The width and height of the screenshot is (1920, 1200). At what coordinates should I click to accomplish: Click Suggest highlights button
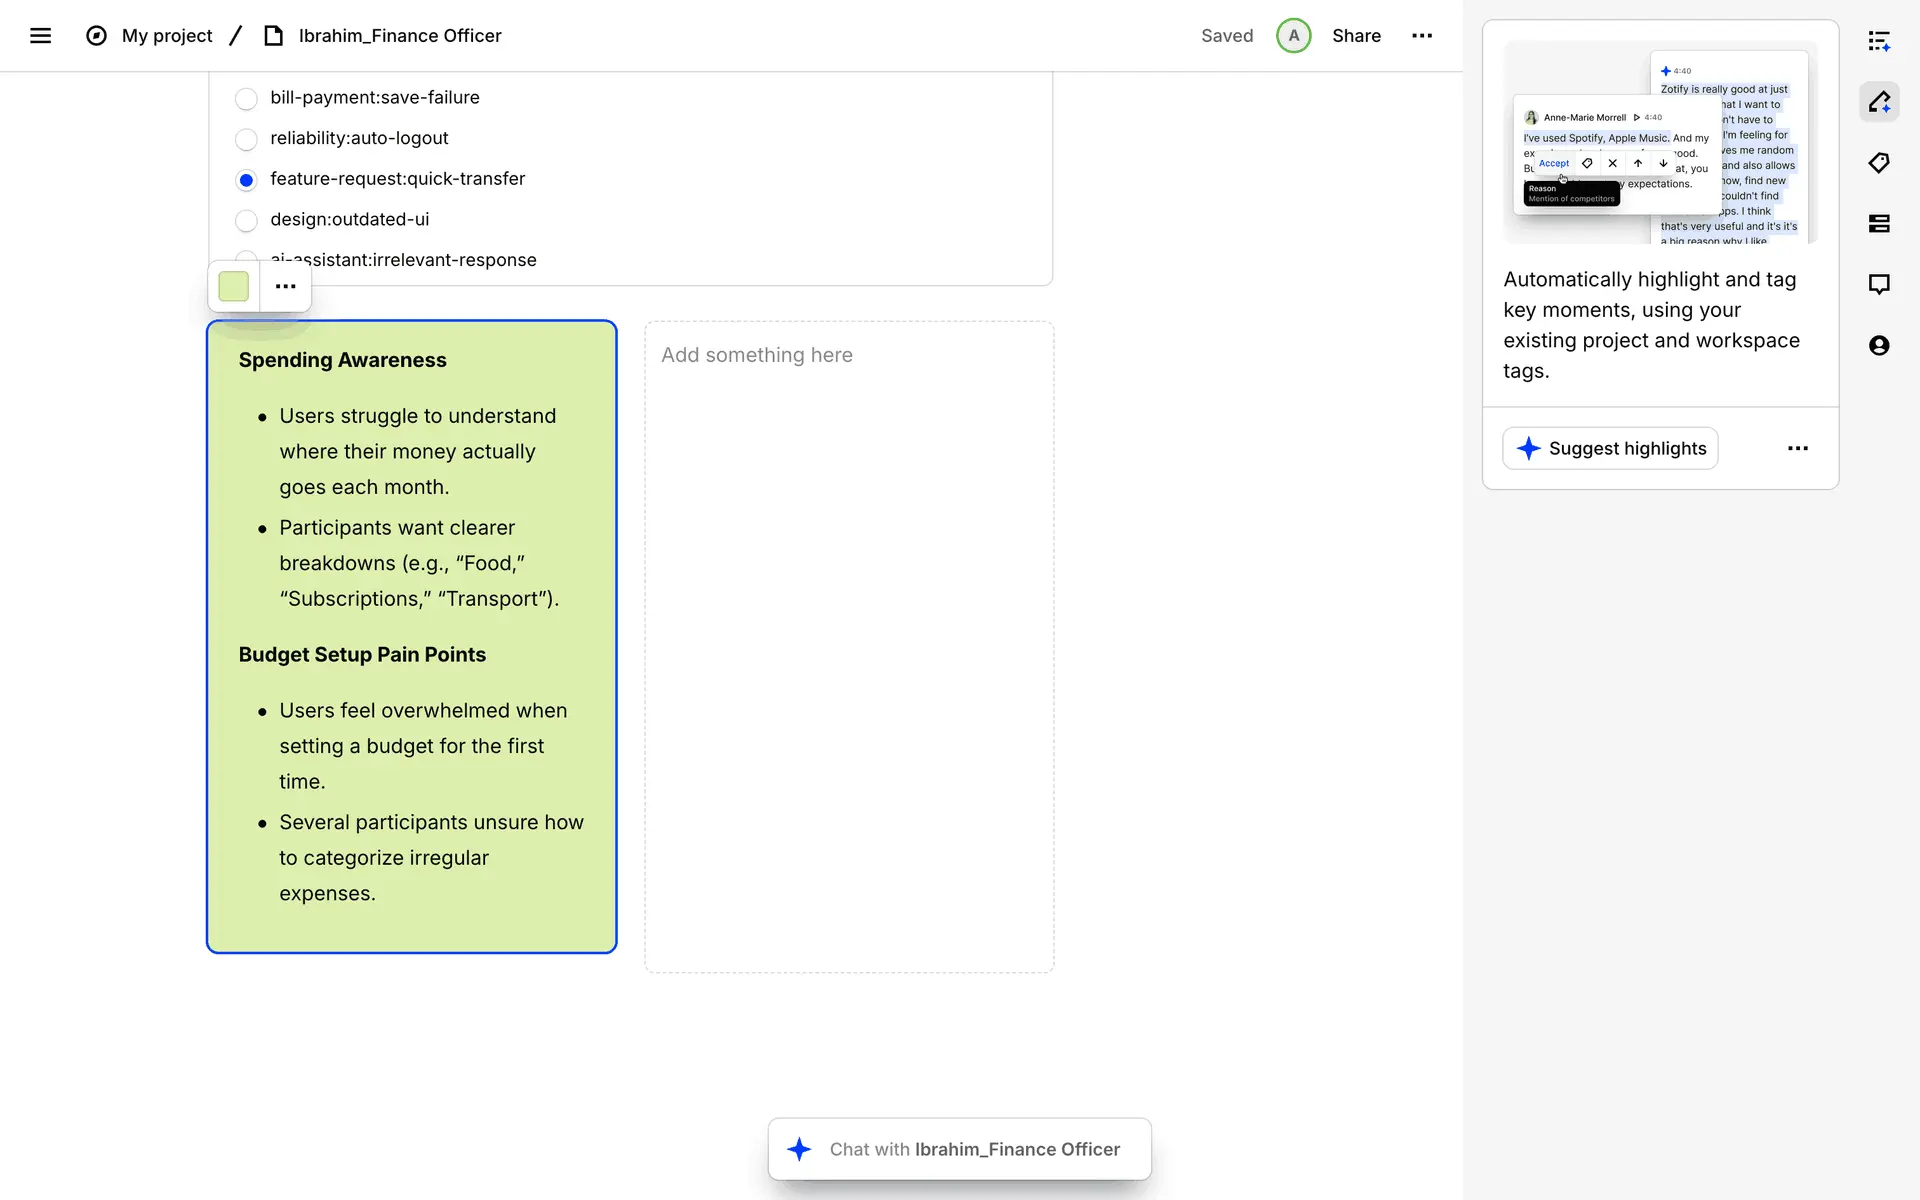pyautogui.click(x=1610, y=449)
